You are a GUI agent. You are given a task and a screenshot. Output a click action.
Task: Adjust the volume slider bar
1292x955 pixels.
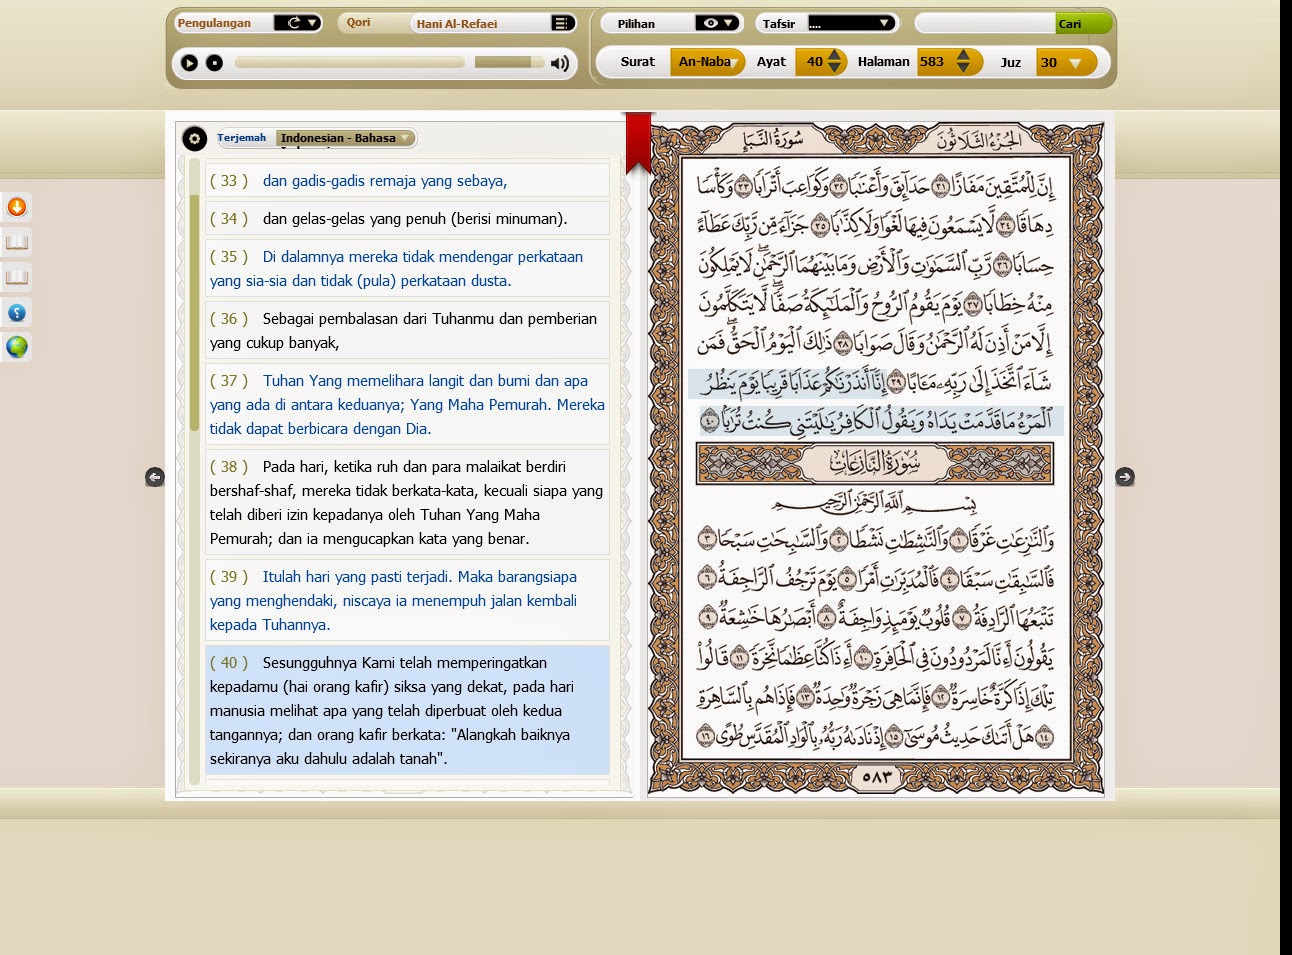(x=508, y=62)
